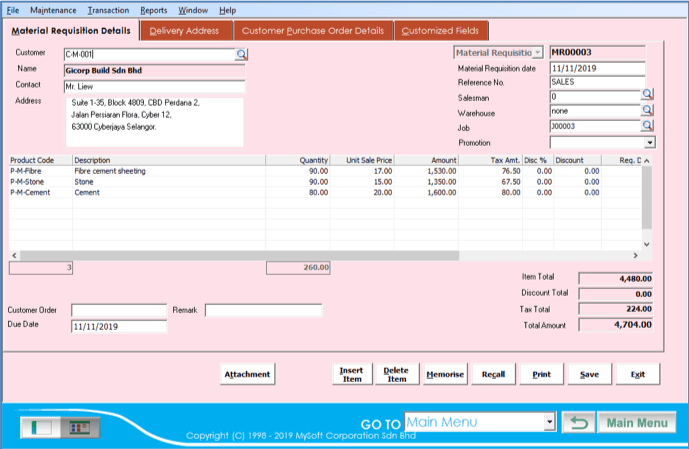689x449 pixels.
Task: Click the Memorise button
Action: click(x=445, y=374)
